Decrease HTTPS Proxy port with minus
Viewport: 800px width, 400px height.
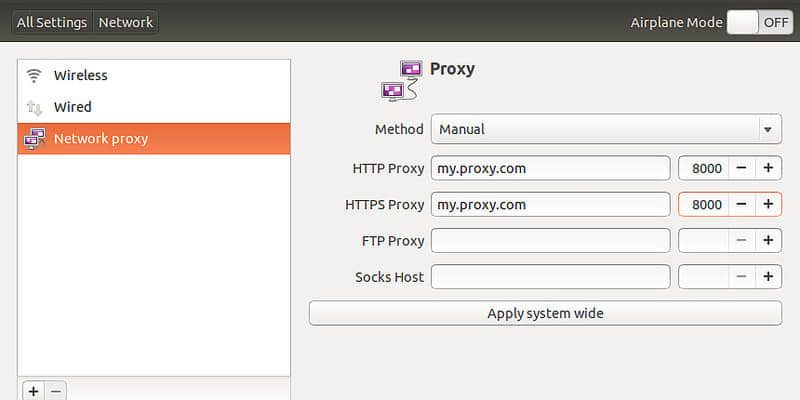[x=742, y=205]
